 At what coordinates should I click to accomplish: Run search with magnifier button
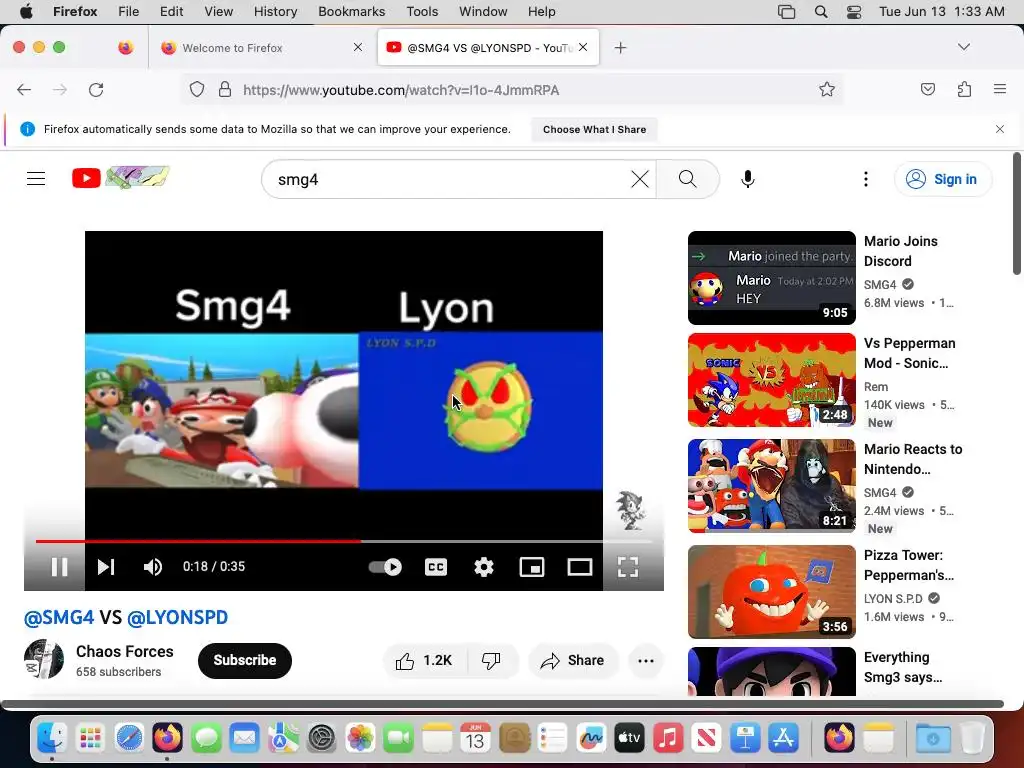[x=688, y=179]
